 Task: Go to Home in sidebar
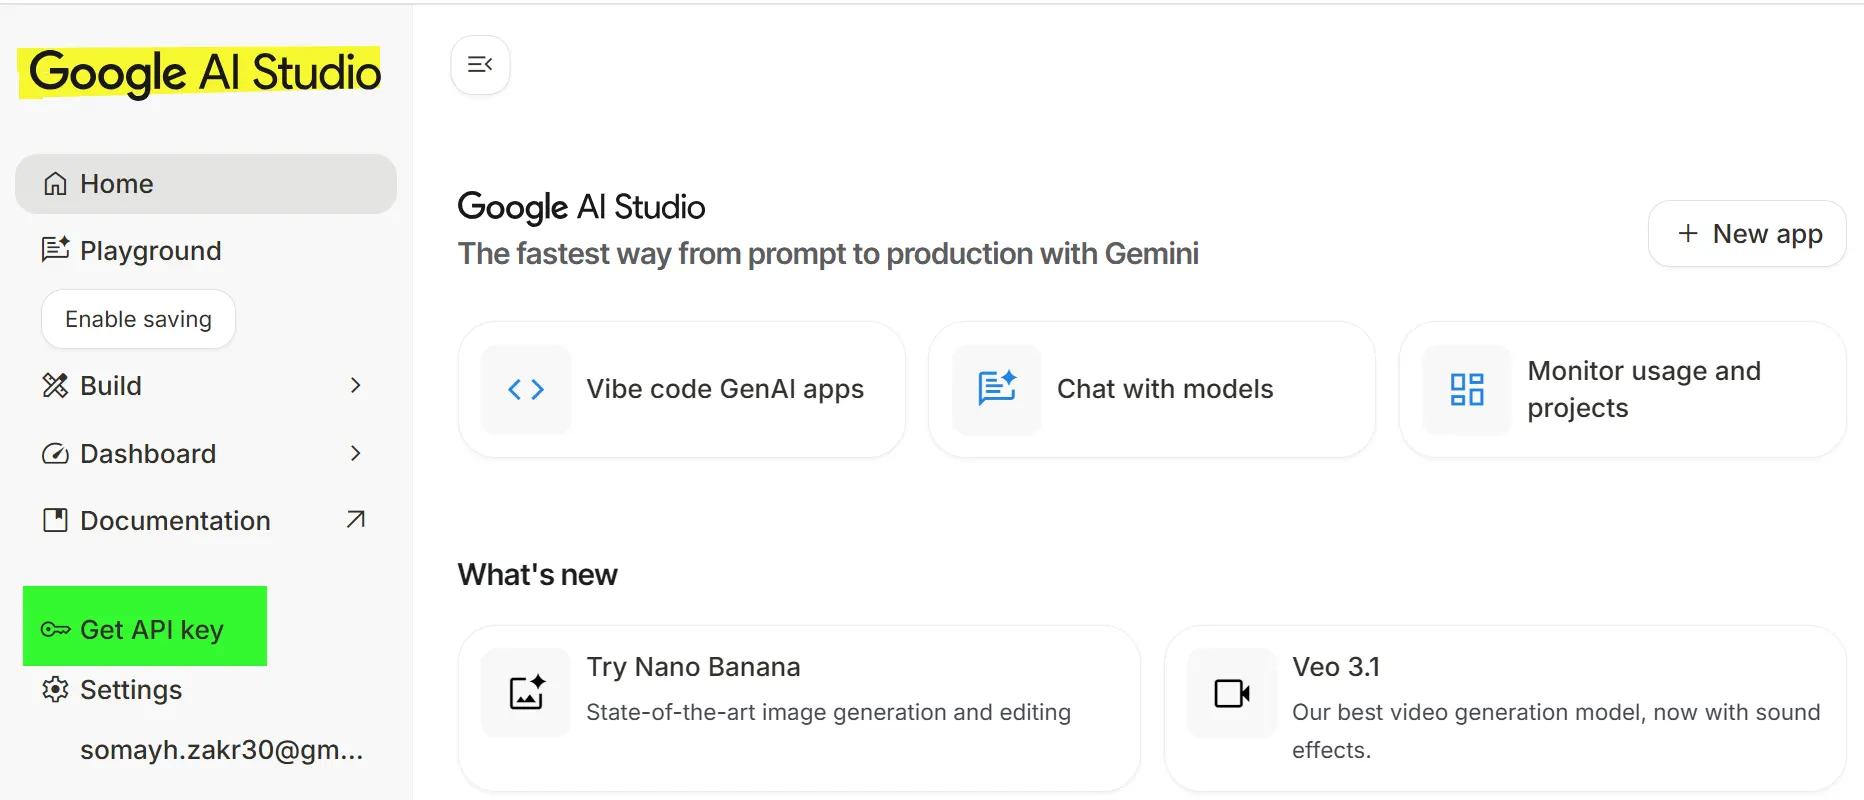pyautogui.click(x=206, y=184)
